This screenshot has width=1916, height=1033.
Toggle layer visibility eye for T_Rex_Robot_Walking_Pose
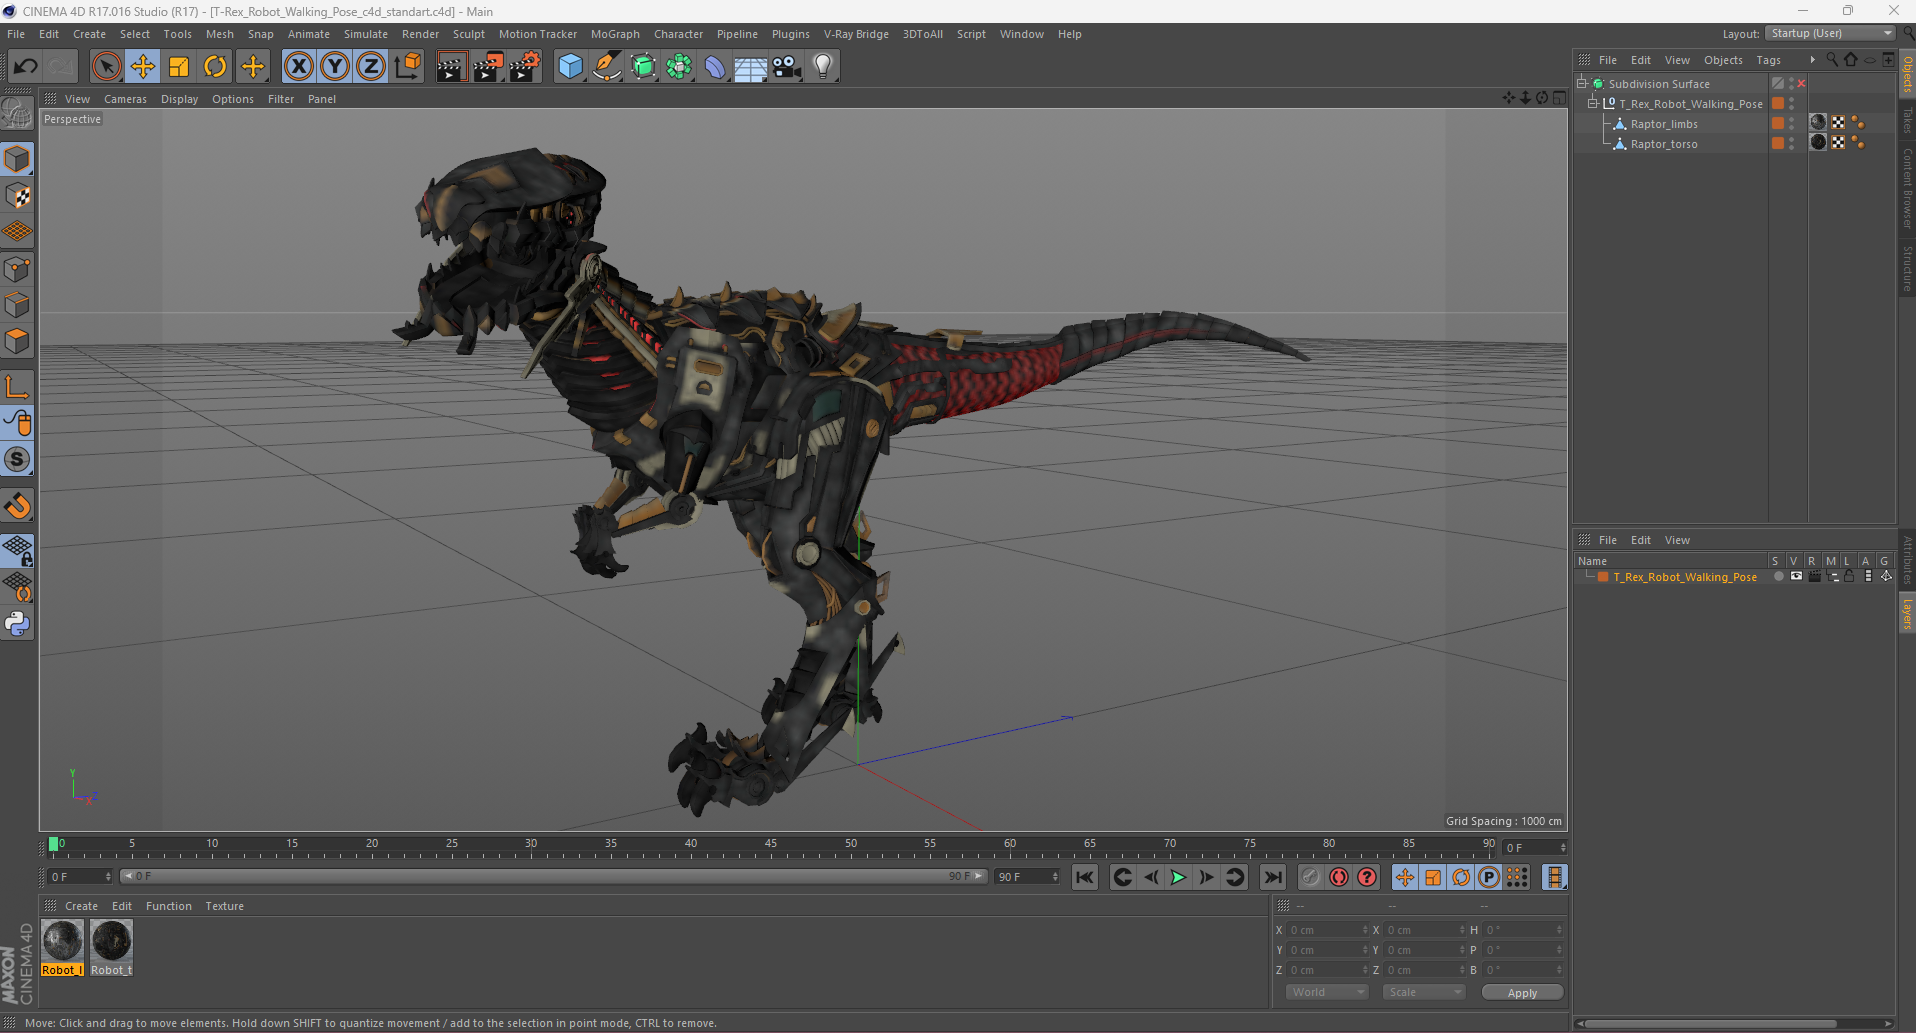[1796, 577]
